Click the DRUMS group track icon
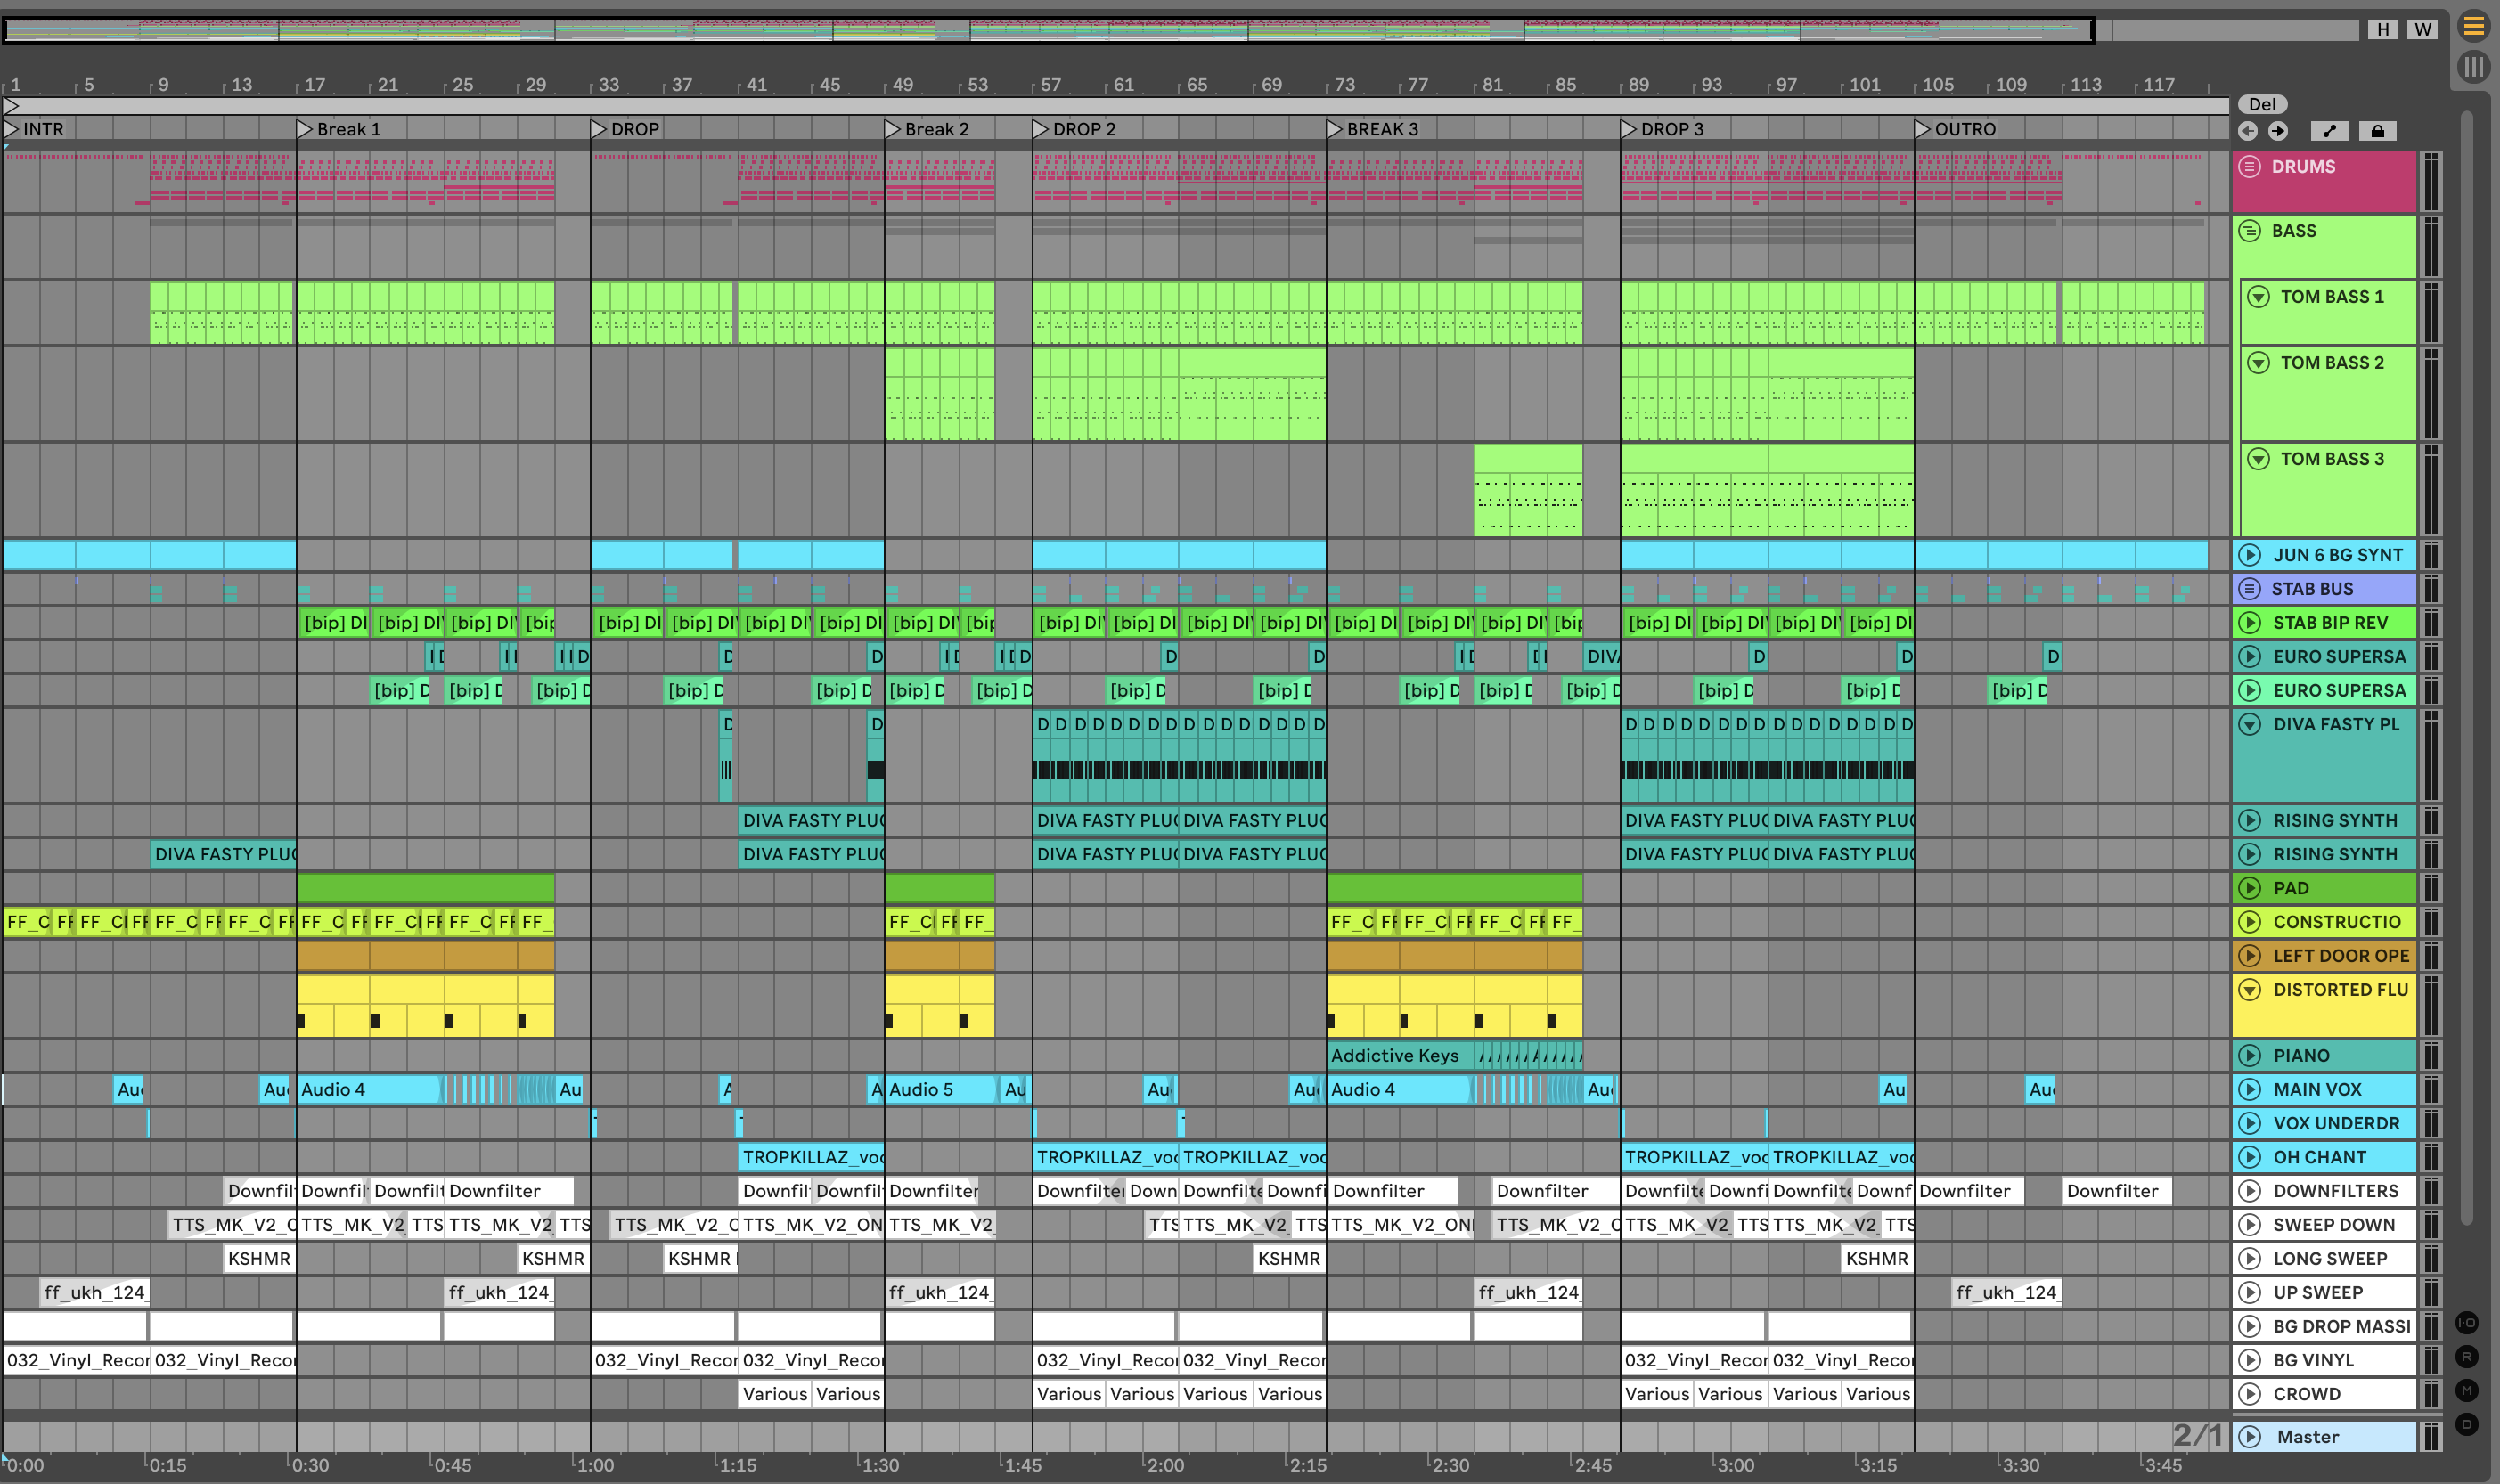The width and height of the screenshot is (2500, 1484). tap(2250, 167)
